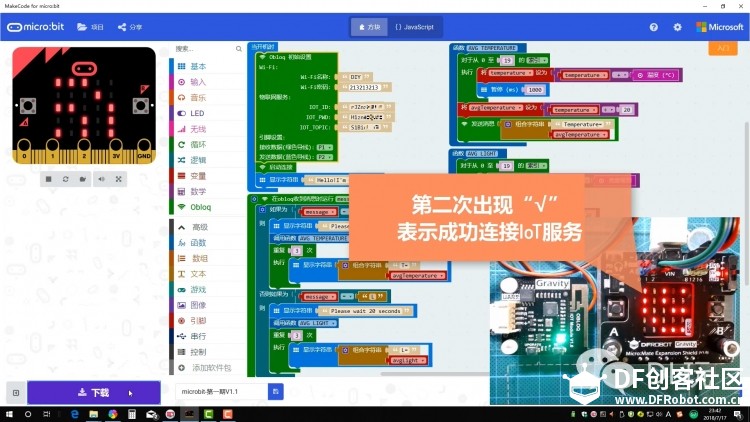The width and height of the screenshot is (750, 422).
Task: Open message dropdown in 否则如果为 condition
Action: [x=320, y=297]
